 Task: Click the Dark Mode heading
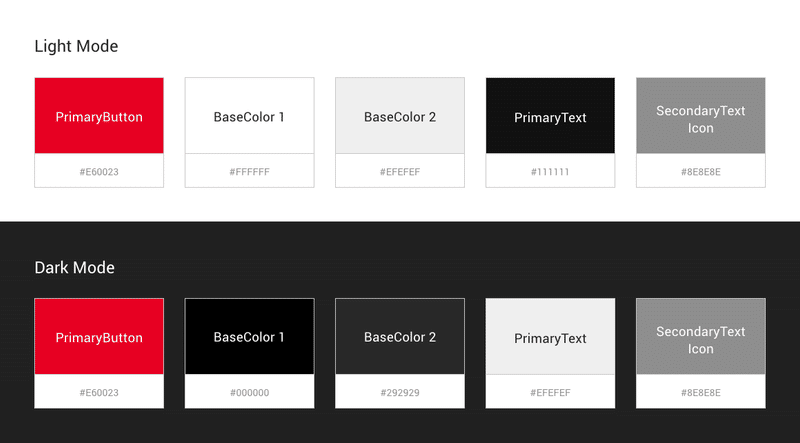(x=74, y=267)
